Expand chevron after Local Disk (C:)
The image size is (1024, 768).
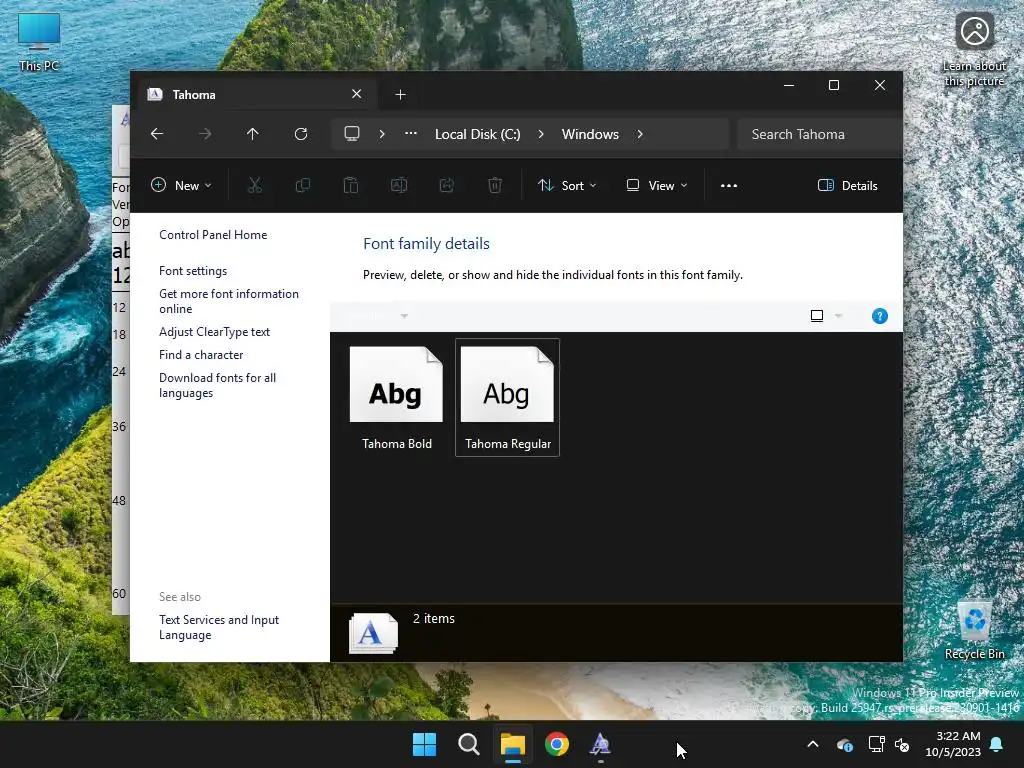pyautogui.click(x=541, y=134)
